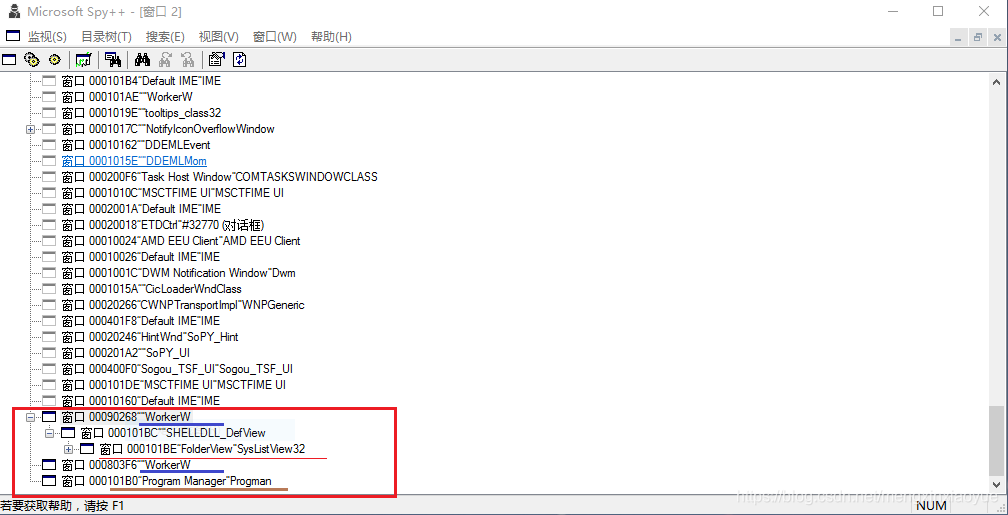Click the Find Next toolbar icon

(165, 60)
